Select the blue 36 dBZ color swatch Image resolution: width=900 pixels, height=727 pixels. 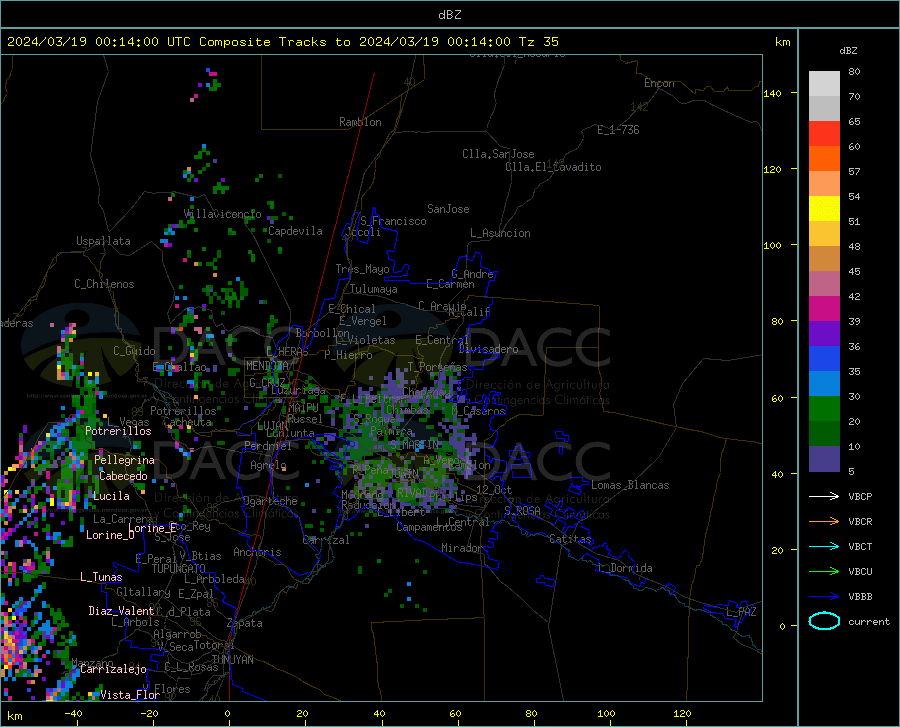pos(824,359)
